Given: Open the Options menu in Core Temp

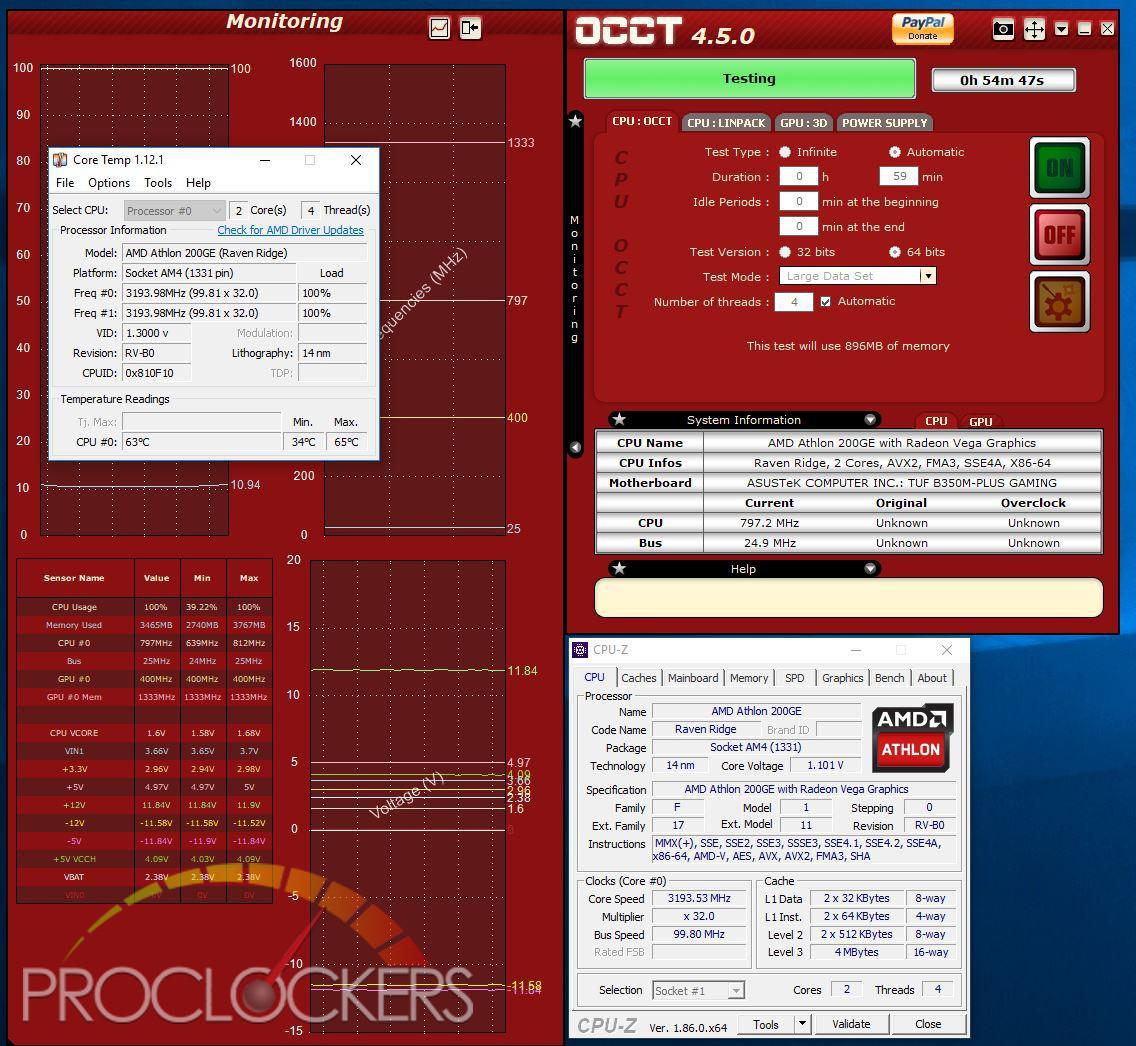Looking at the screenshot, I should tap(109, 183).
